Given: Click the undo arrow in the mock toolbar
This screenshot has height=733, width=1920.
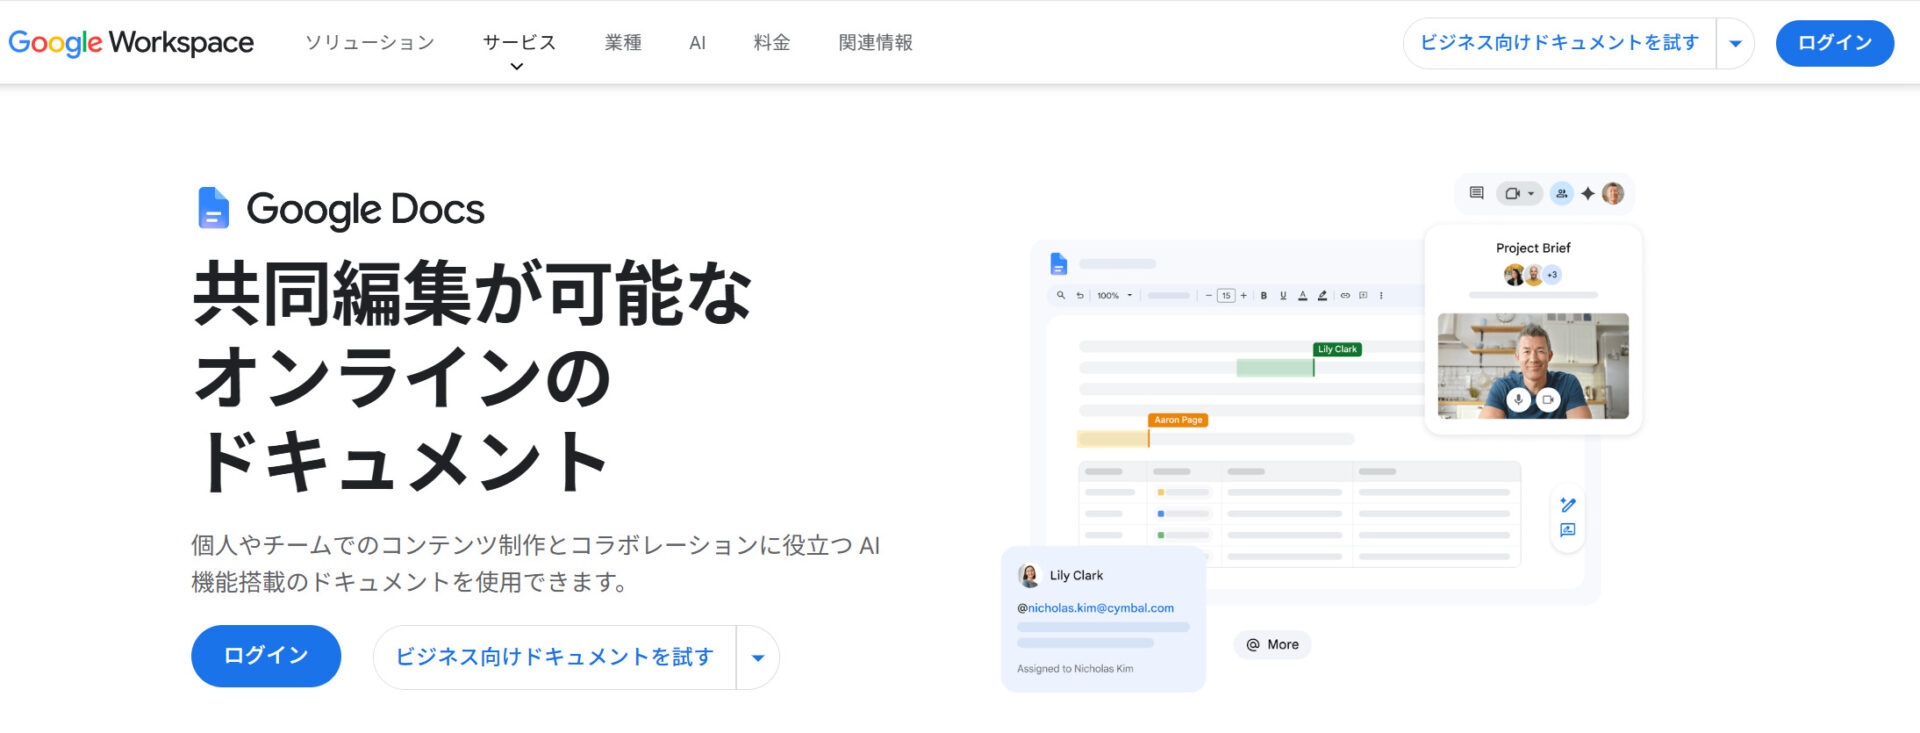Looking at the screenshot, I should pos(1080,295).
